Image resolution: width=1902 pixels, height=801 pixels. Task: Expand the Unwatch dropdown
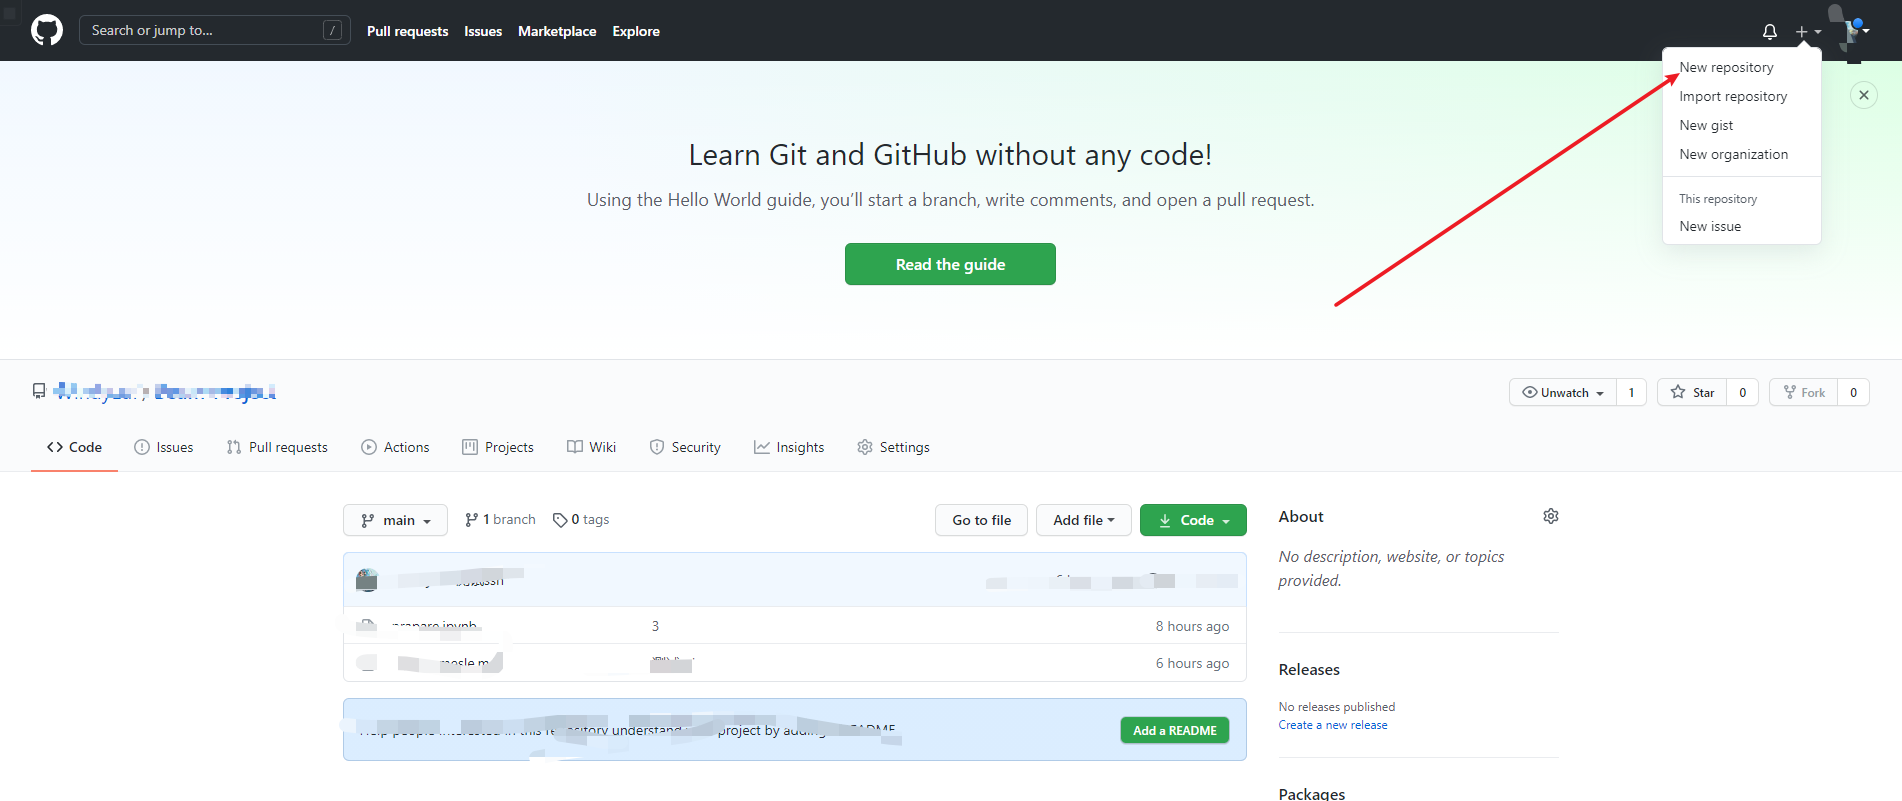point(1563,392)
